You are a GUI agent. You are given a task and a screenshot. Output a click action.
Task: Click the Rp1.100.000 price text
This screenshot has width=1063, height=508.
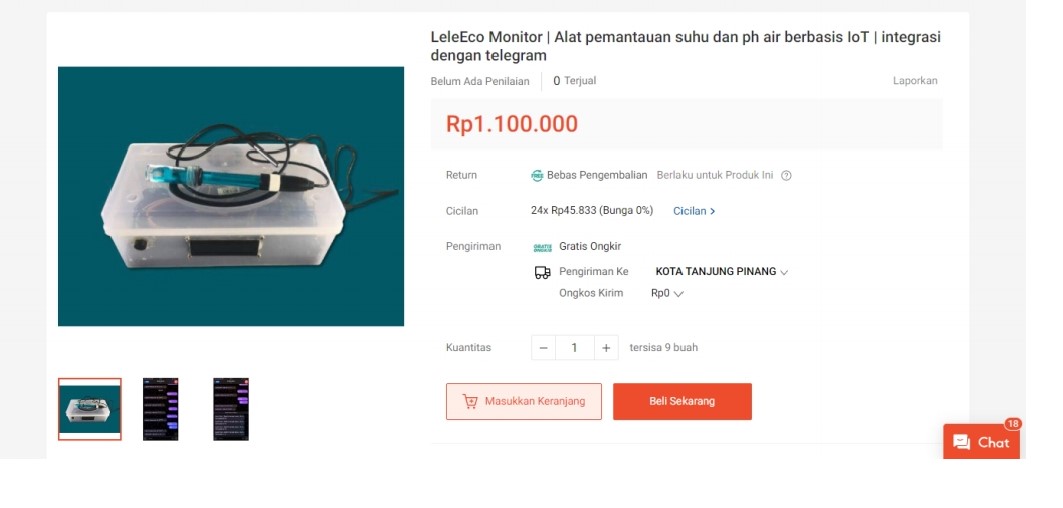[512, 124]
